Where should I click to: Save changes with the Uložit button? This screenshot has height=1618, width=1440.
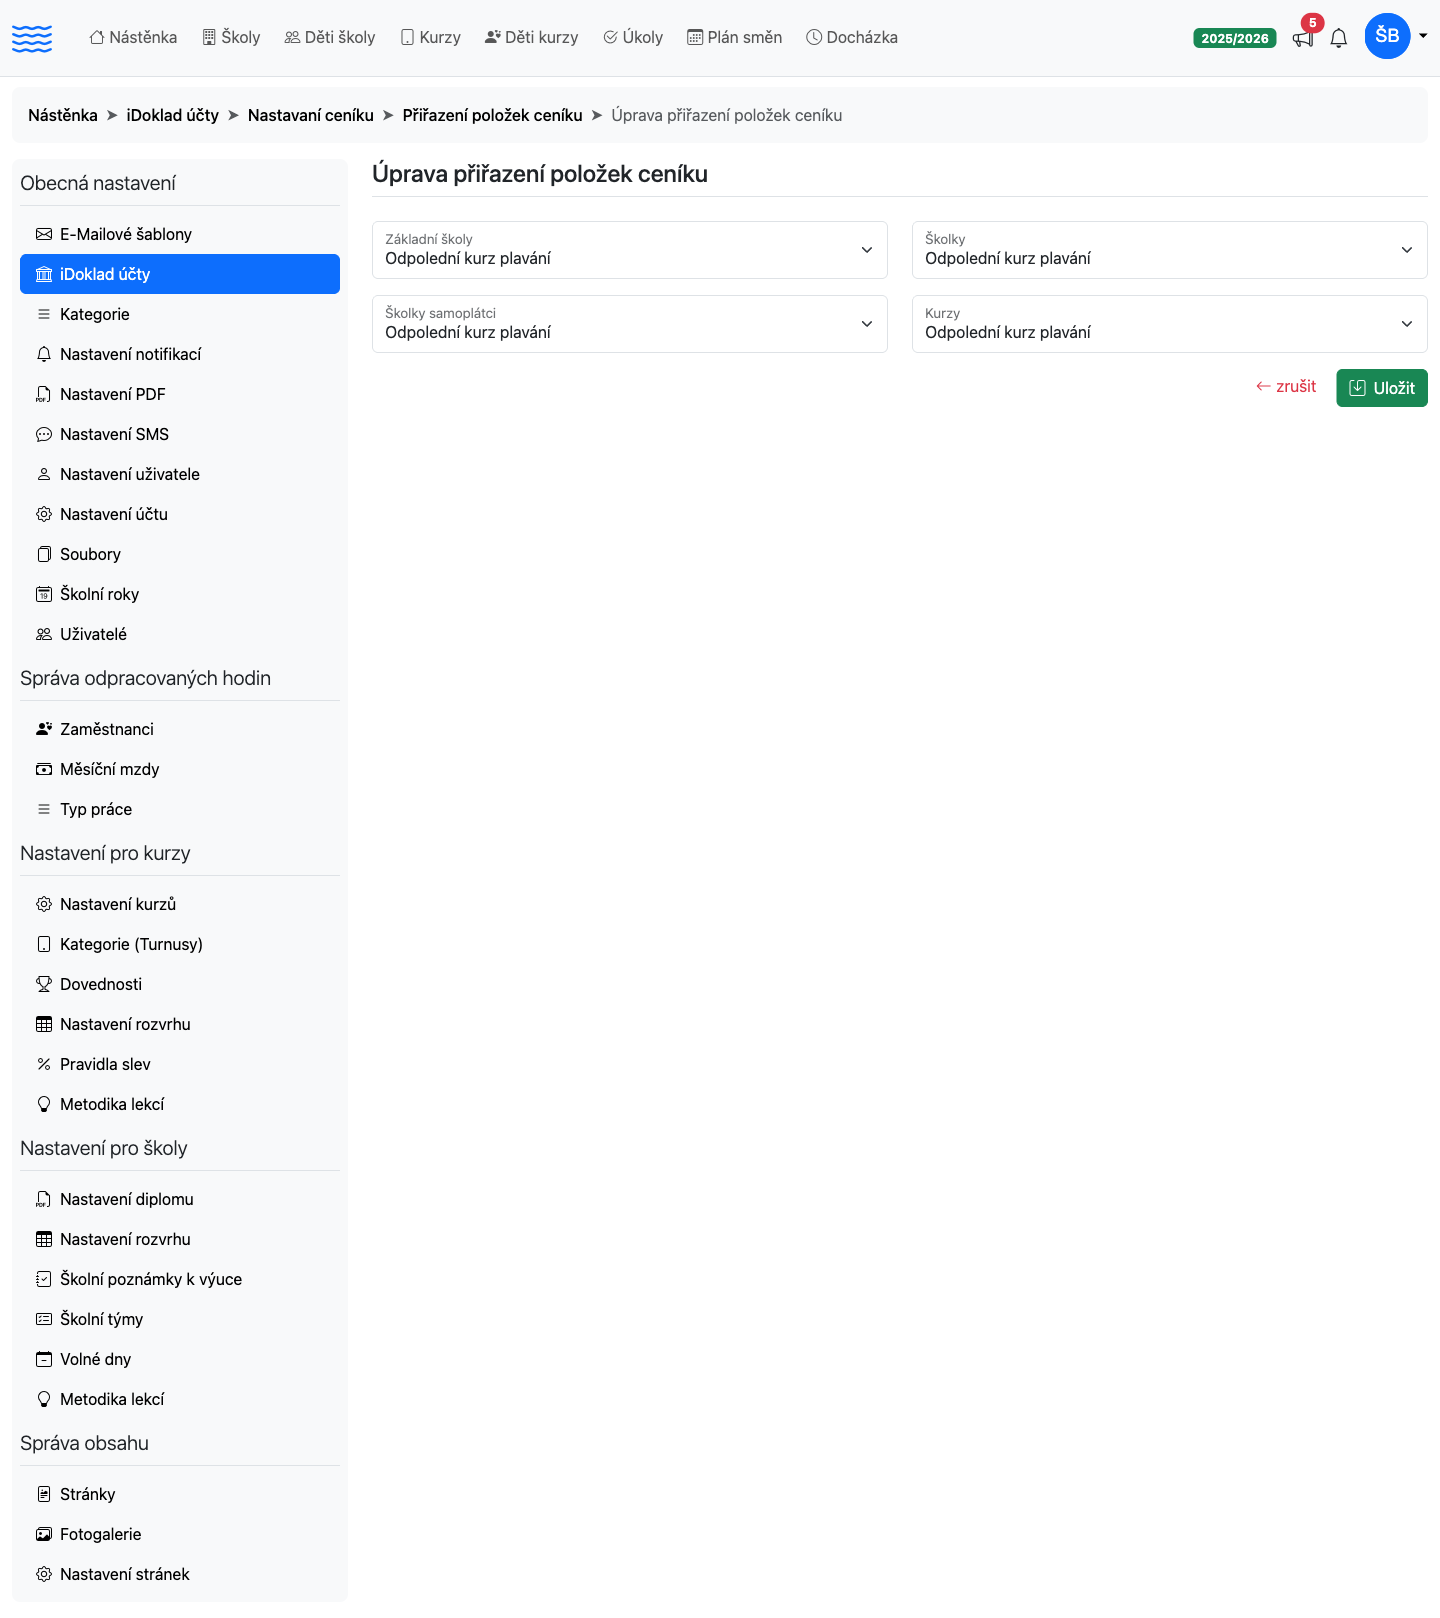pyautogui.click(x=1382, y=388)
